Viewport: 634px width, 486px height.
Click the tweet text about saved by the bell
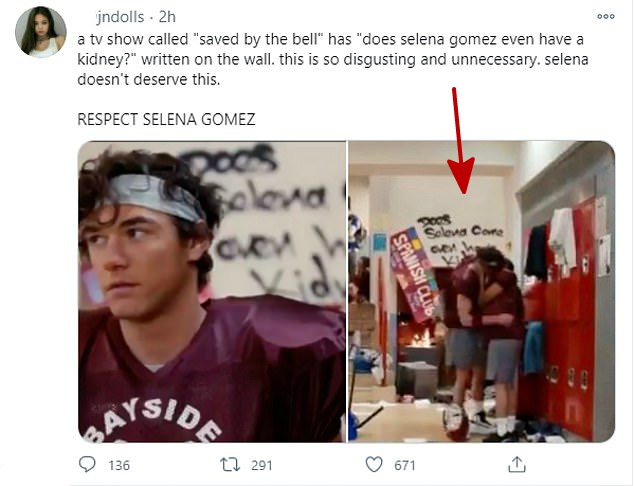click(x=332, y=59)
